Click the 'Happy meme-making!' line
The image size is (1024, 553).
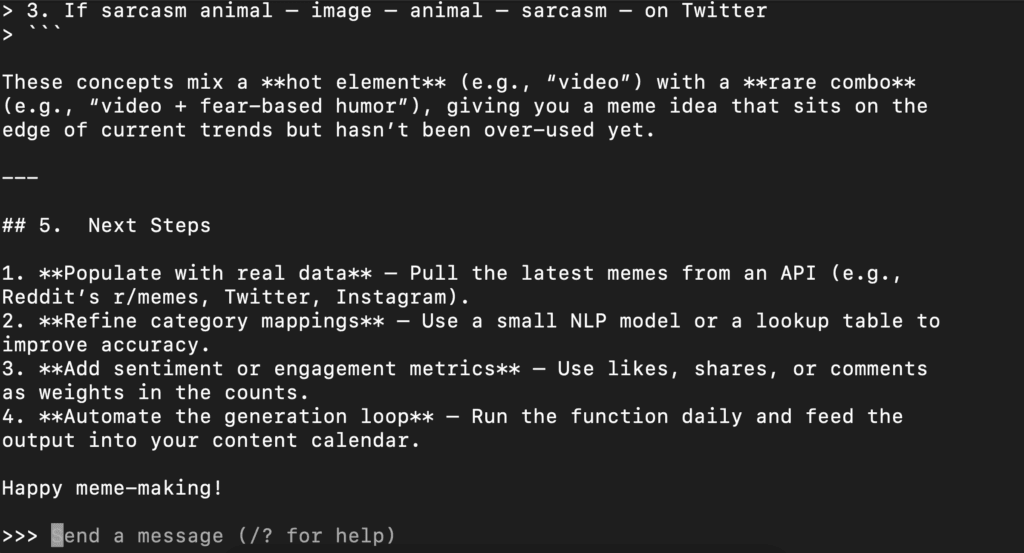pos(112,488)
